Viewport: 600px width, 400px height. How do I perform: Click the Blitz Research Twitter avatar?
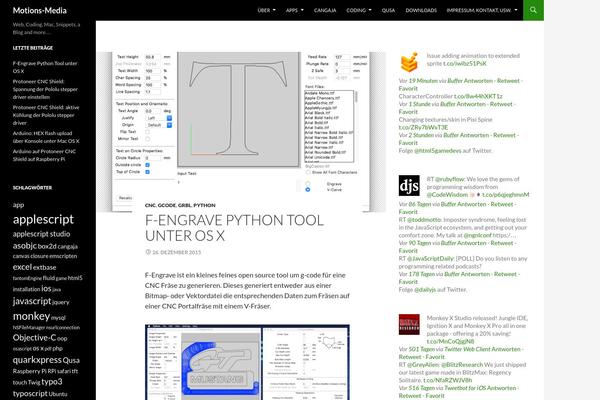[409, 325]
